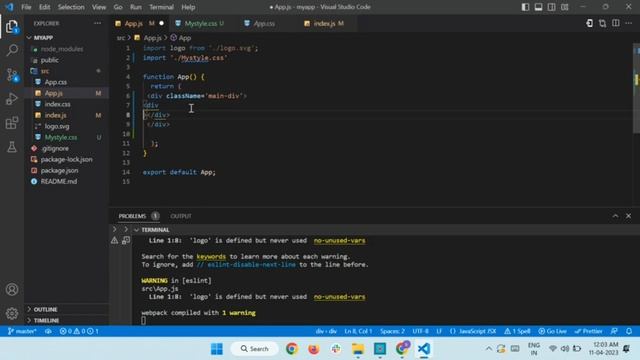Viewport: 640px width, 360px height.
Task: Click the keywords link in terminal
Action: 211,256
